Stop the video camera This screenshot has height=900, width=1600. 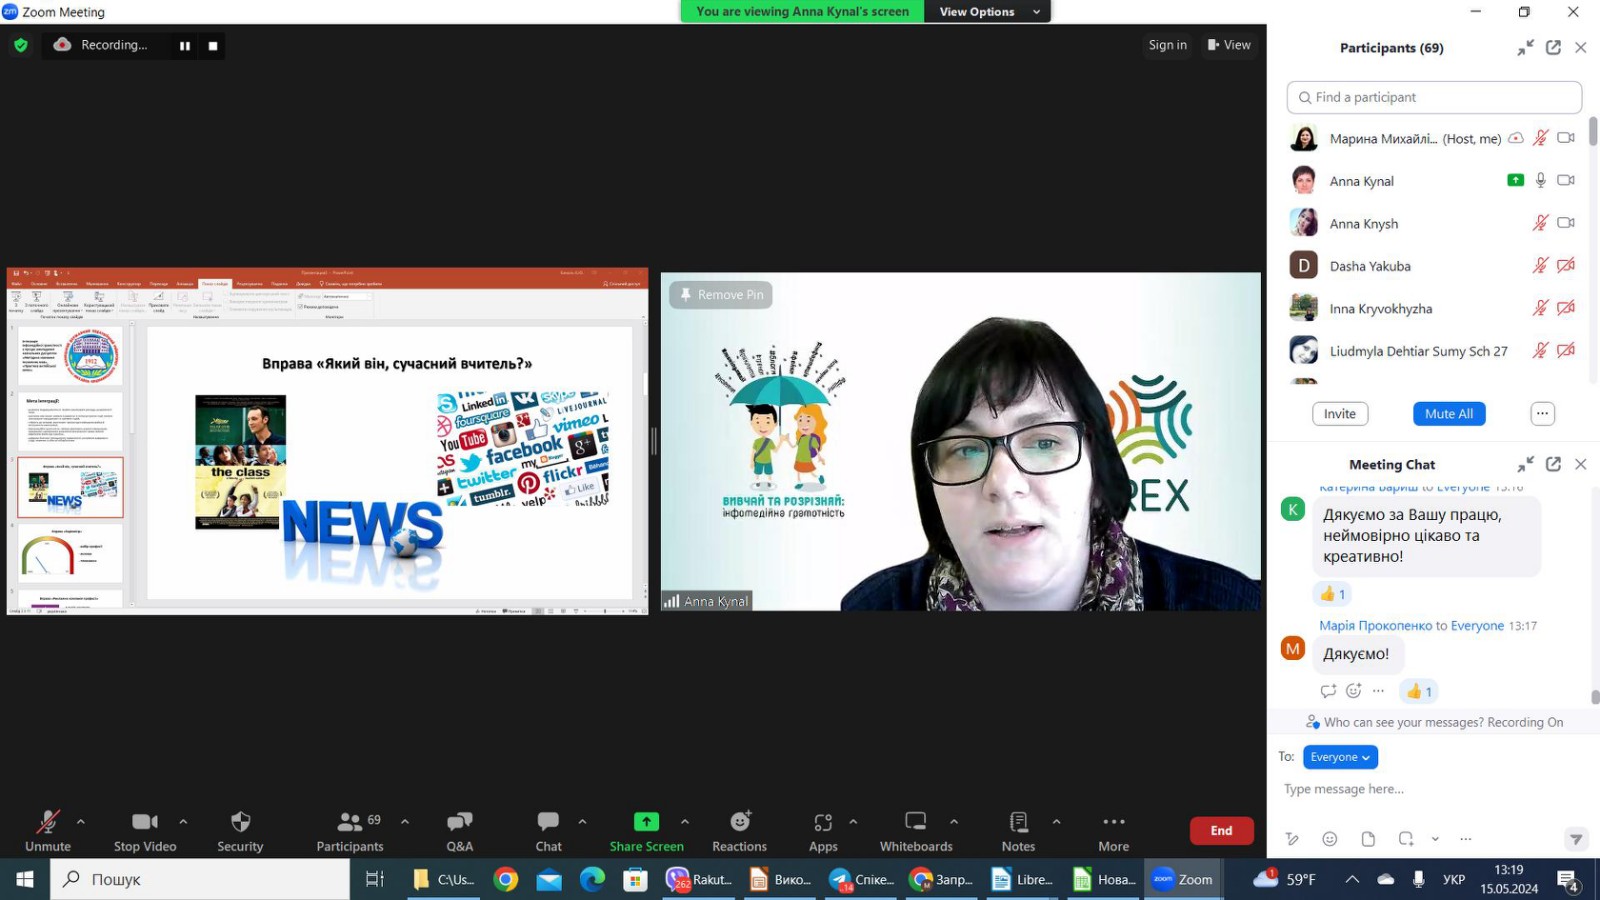click(145, 823)
